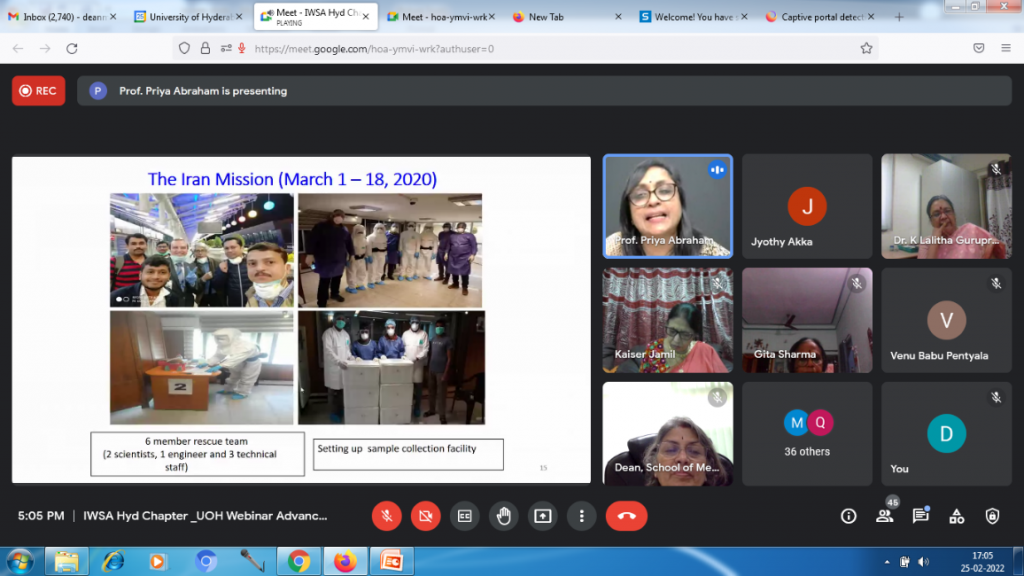1024x576 pixels.
Task: Toggle the camera off button
Action: 426,516
